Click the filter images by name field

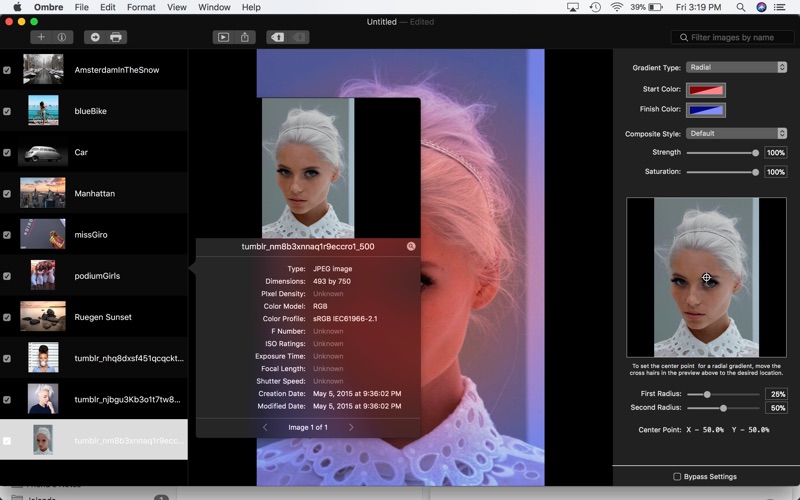735,37
